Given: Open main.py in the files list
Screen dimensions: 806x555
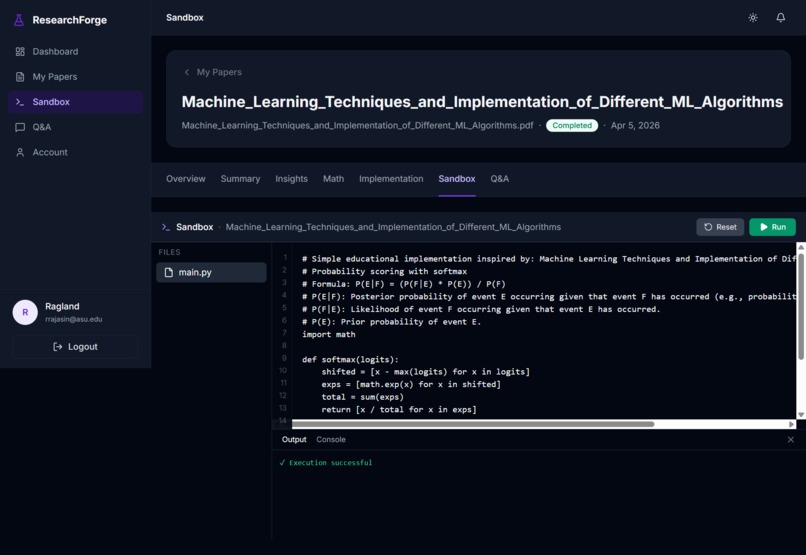Looking at the screenshot, I should pos(211,272).
